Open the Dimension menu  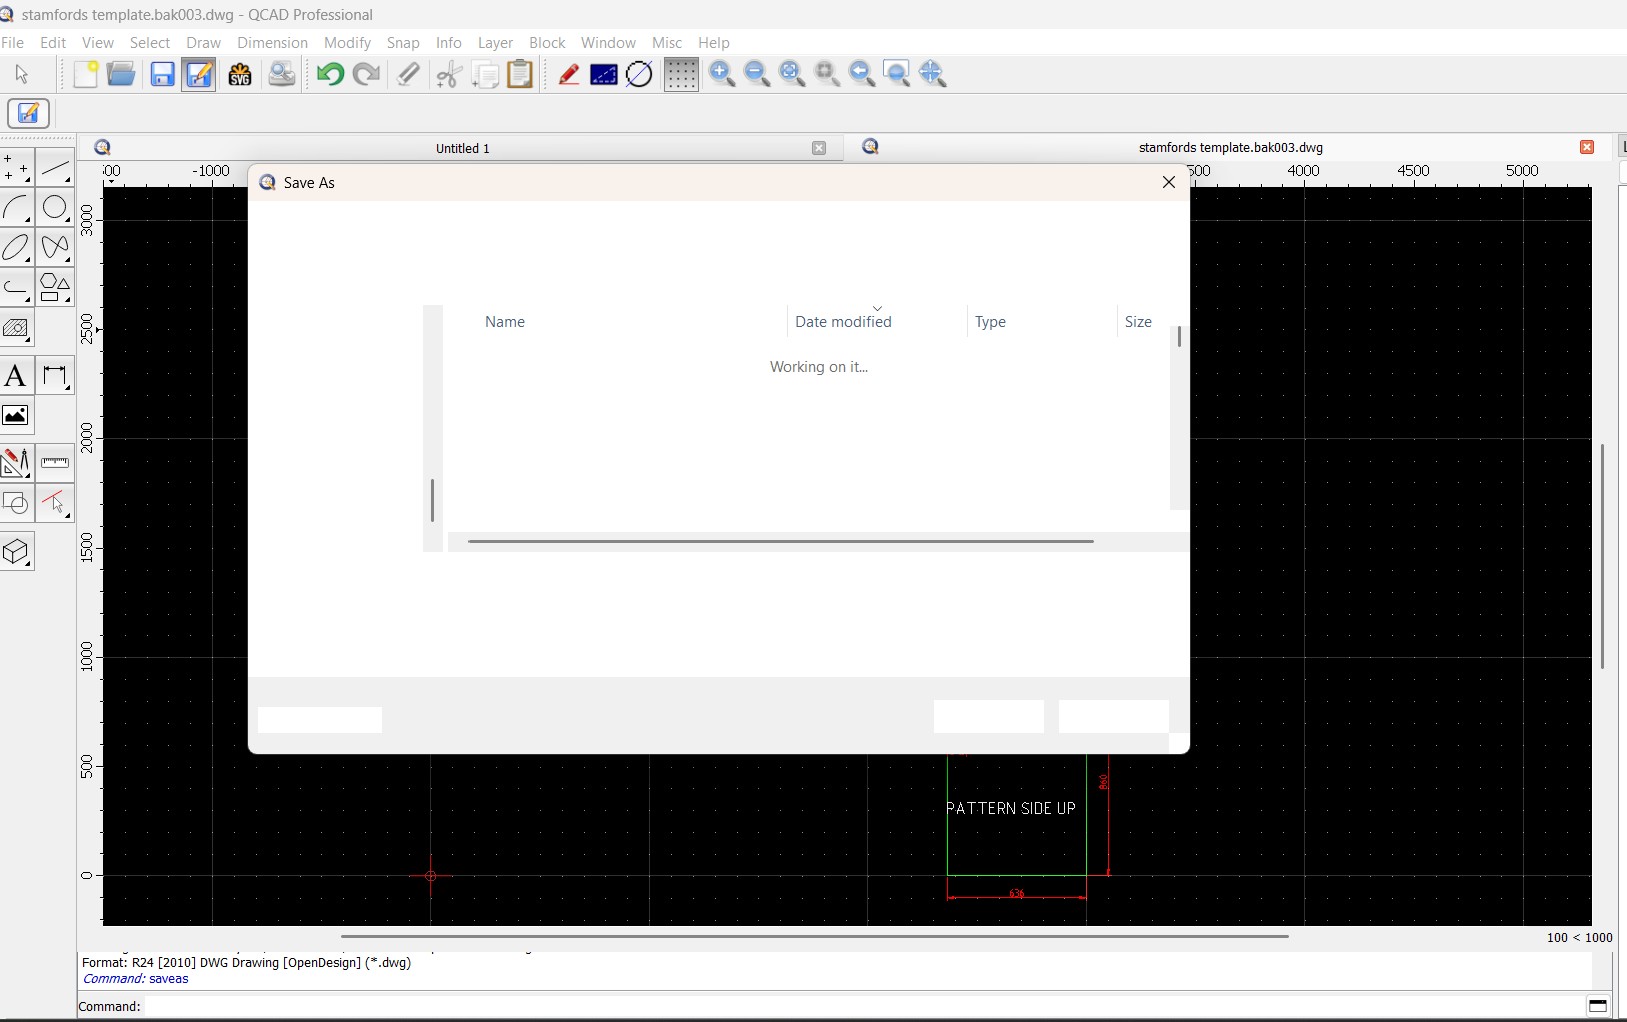click(272, 43)
